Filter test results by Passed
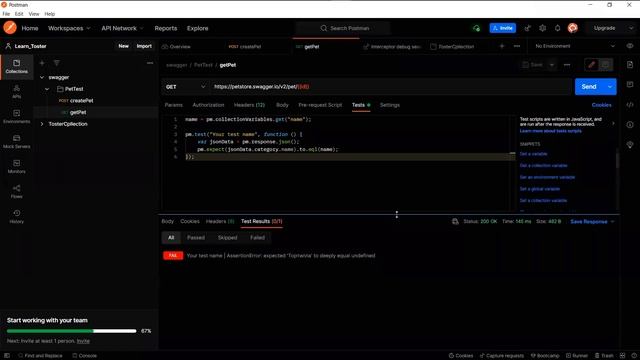640x360 pixels. (x=196, y=238)
